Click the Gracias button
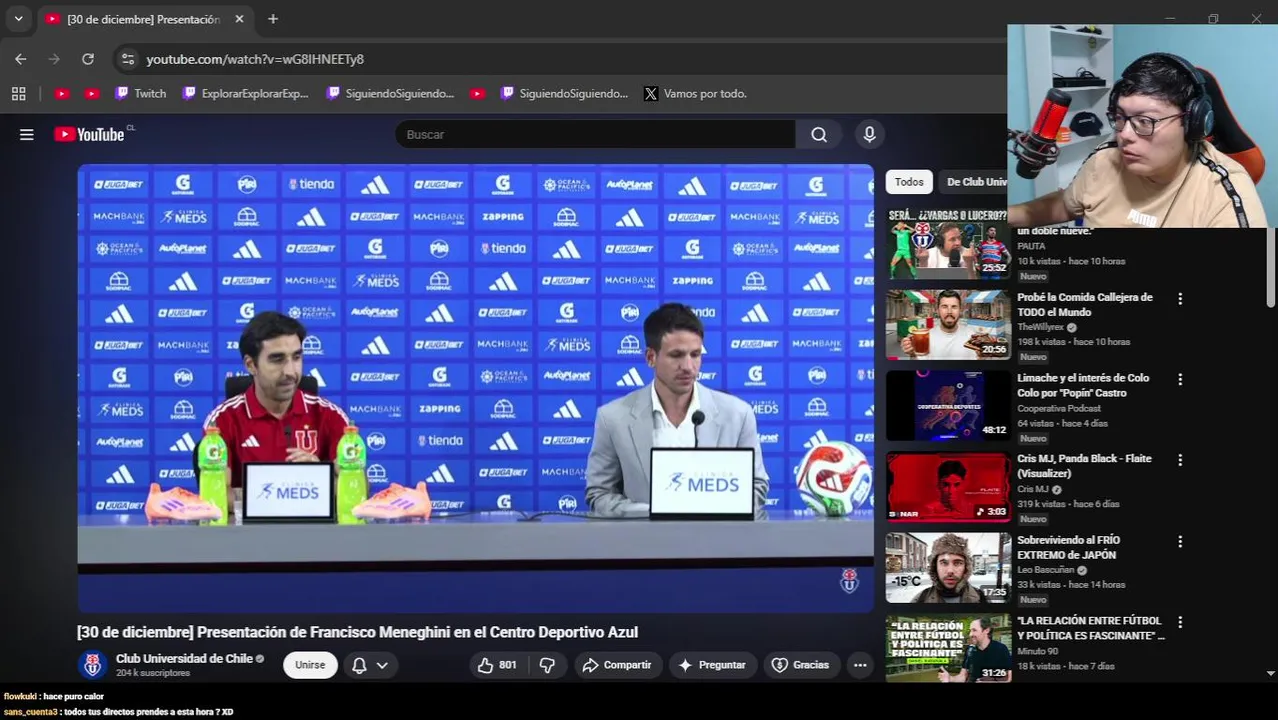 800,665
